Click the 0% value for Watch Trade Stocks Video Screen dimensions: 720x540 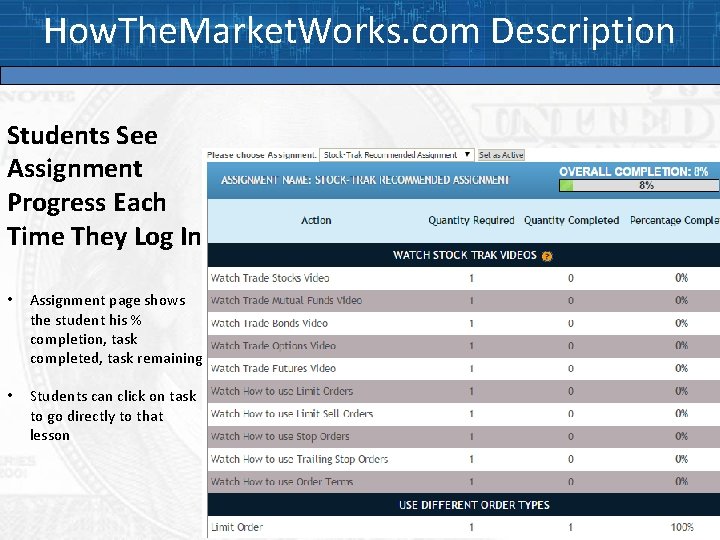[681, 278]
